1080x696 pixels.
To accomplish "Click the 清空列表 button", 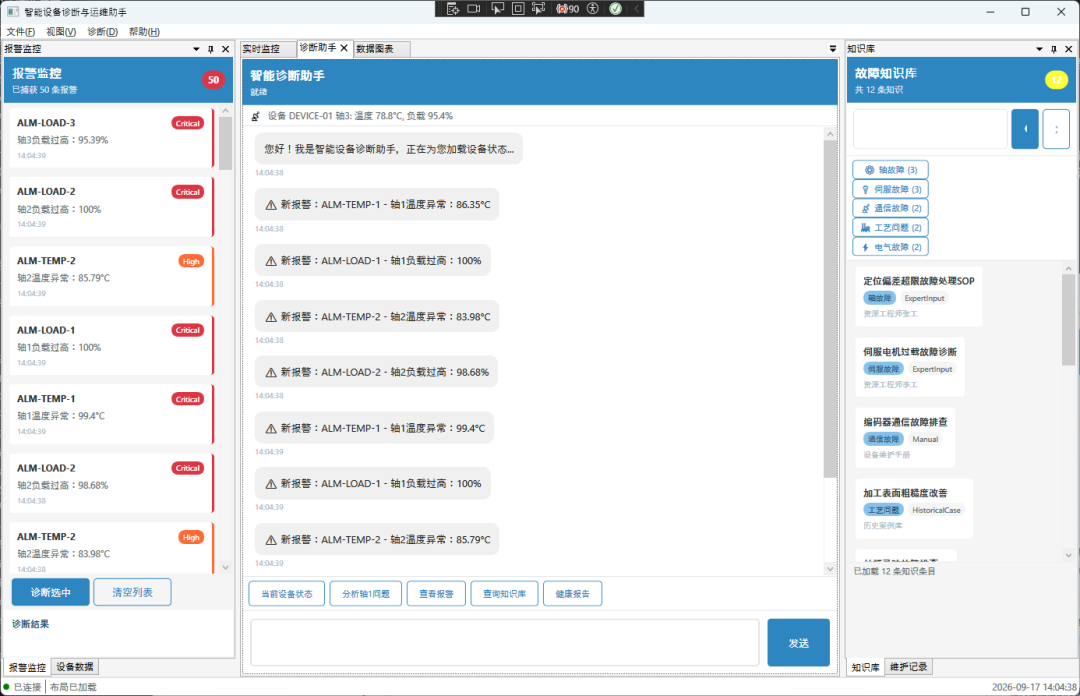I will click(132, 592).
